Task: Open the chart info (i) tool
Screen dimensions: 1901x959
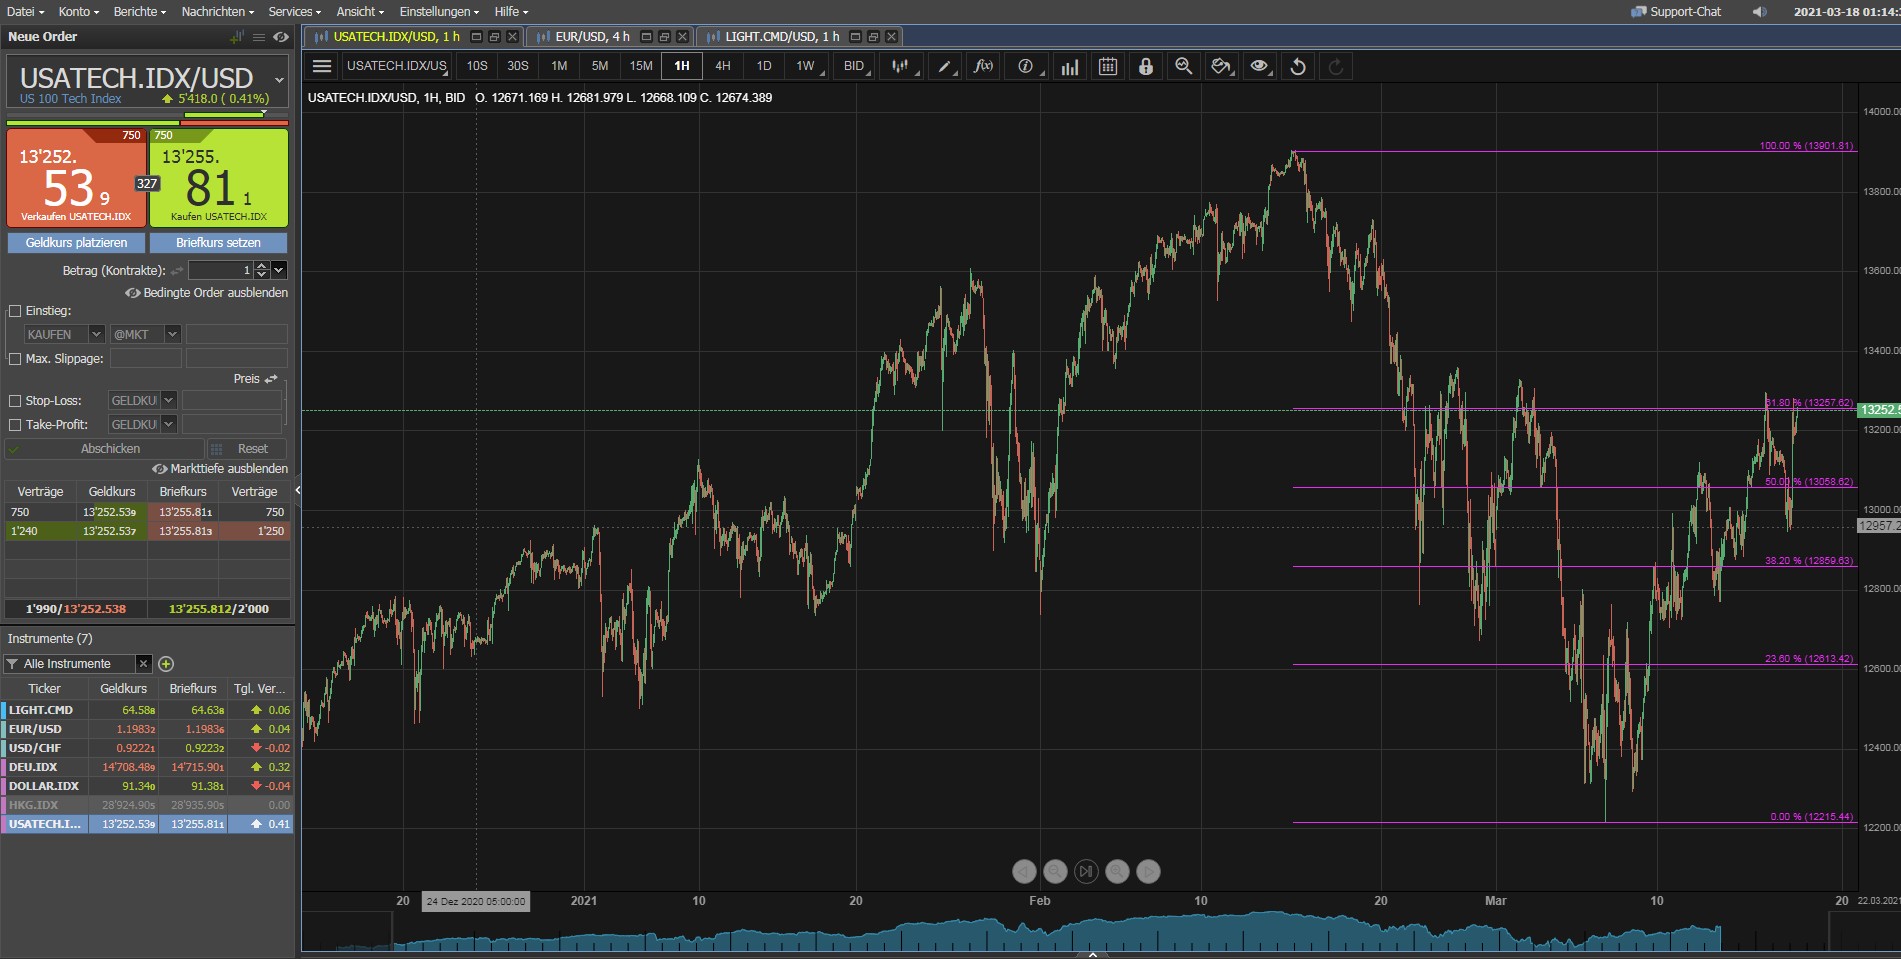Action: coord(1024,66)
